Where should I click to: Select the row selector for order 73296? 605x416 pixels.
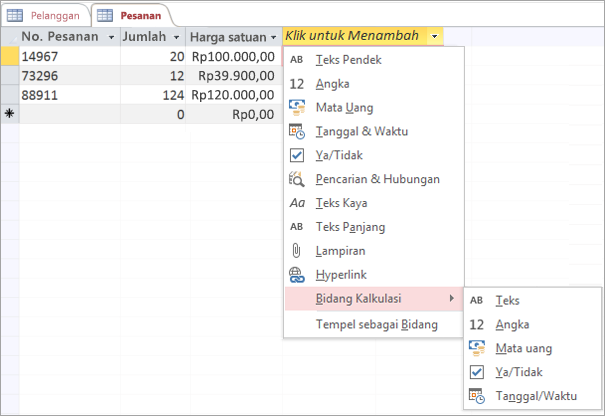(10, 76)
